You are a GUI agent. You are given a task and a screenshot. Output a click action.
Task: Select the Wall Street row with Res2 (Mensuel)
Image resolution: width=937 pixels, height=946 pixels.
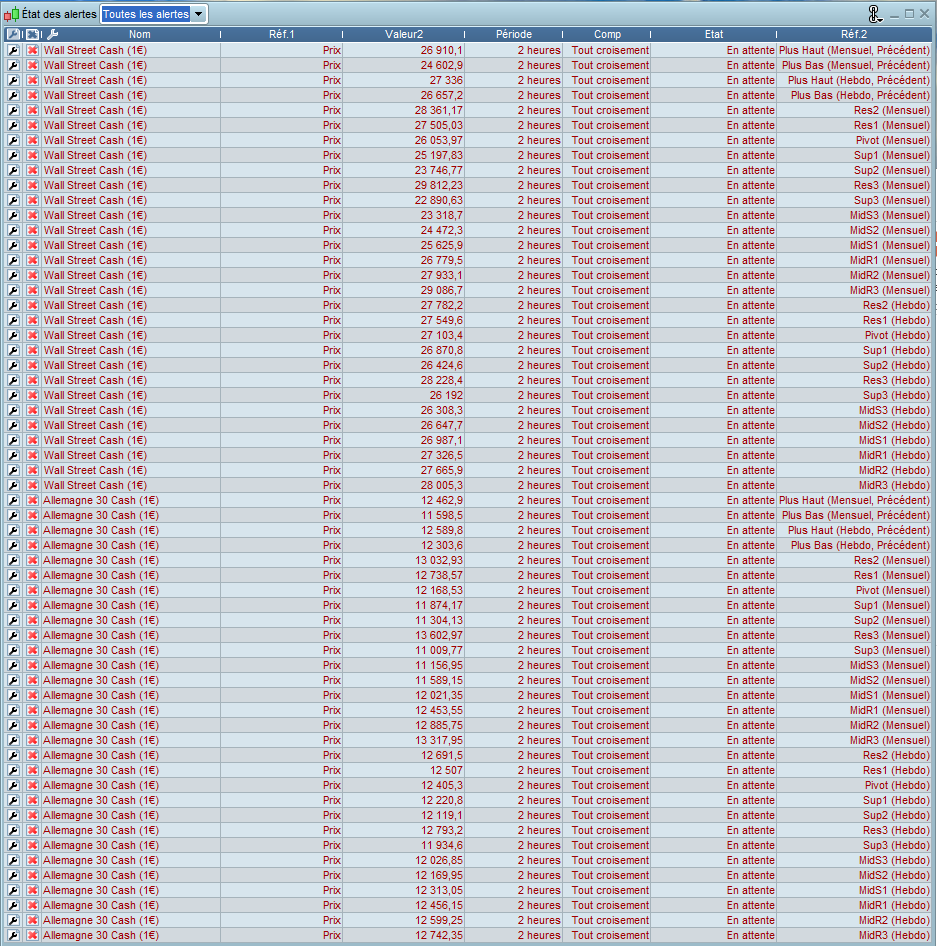tap(468, 110)
